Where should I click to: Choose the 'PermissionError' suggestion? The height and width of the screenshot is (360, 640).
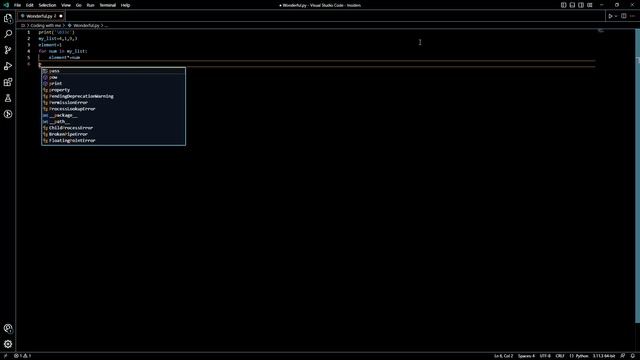113,102
